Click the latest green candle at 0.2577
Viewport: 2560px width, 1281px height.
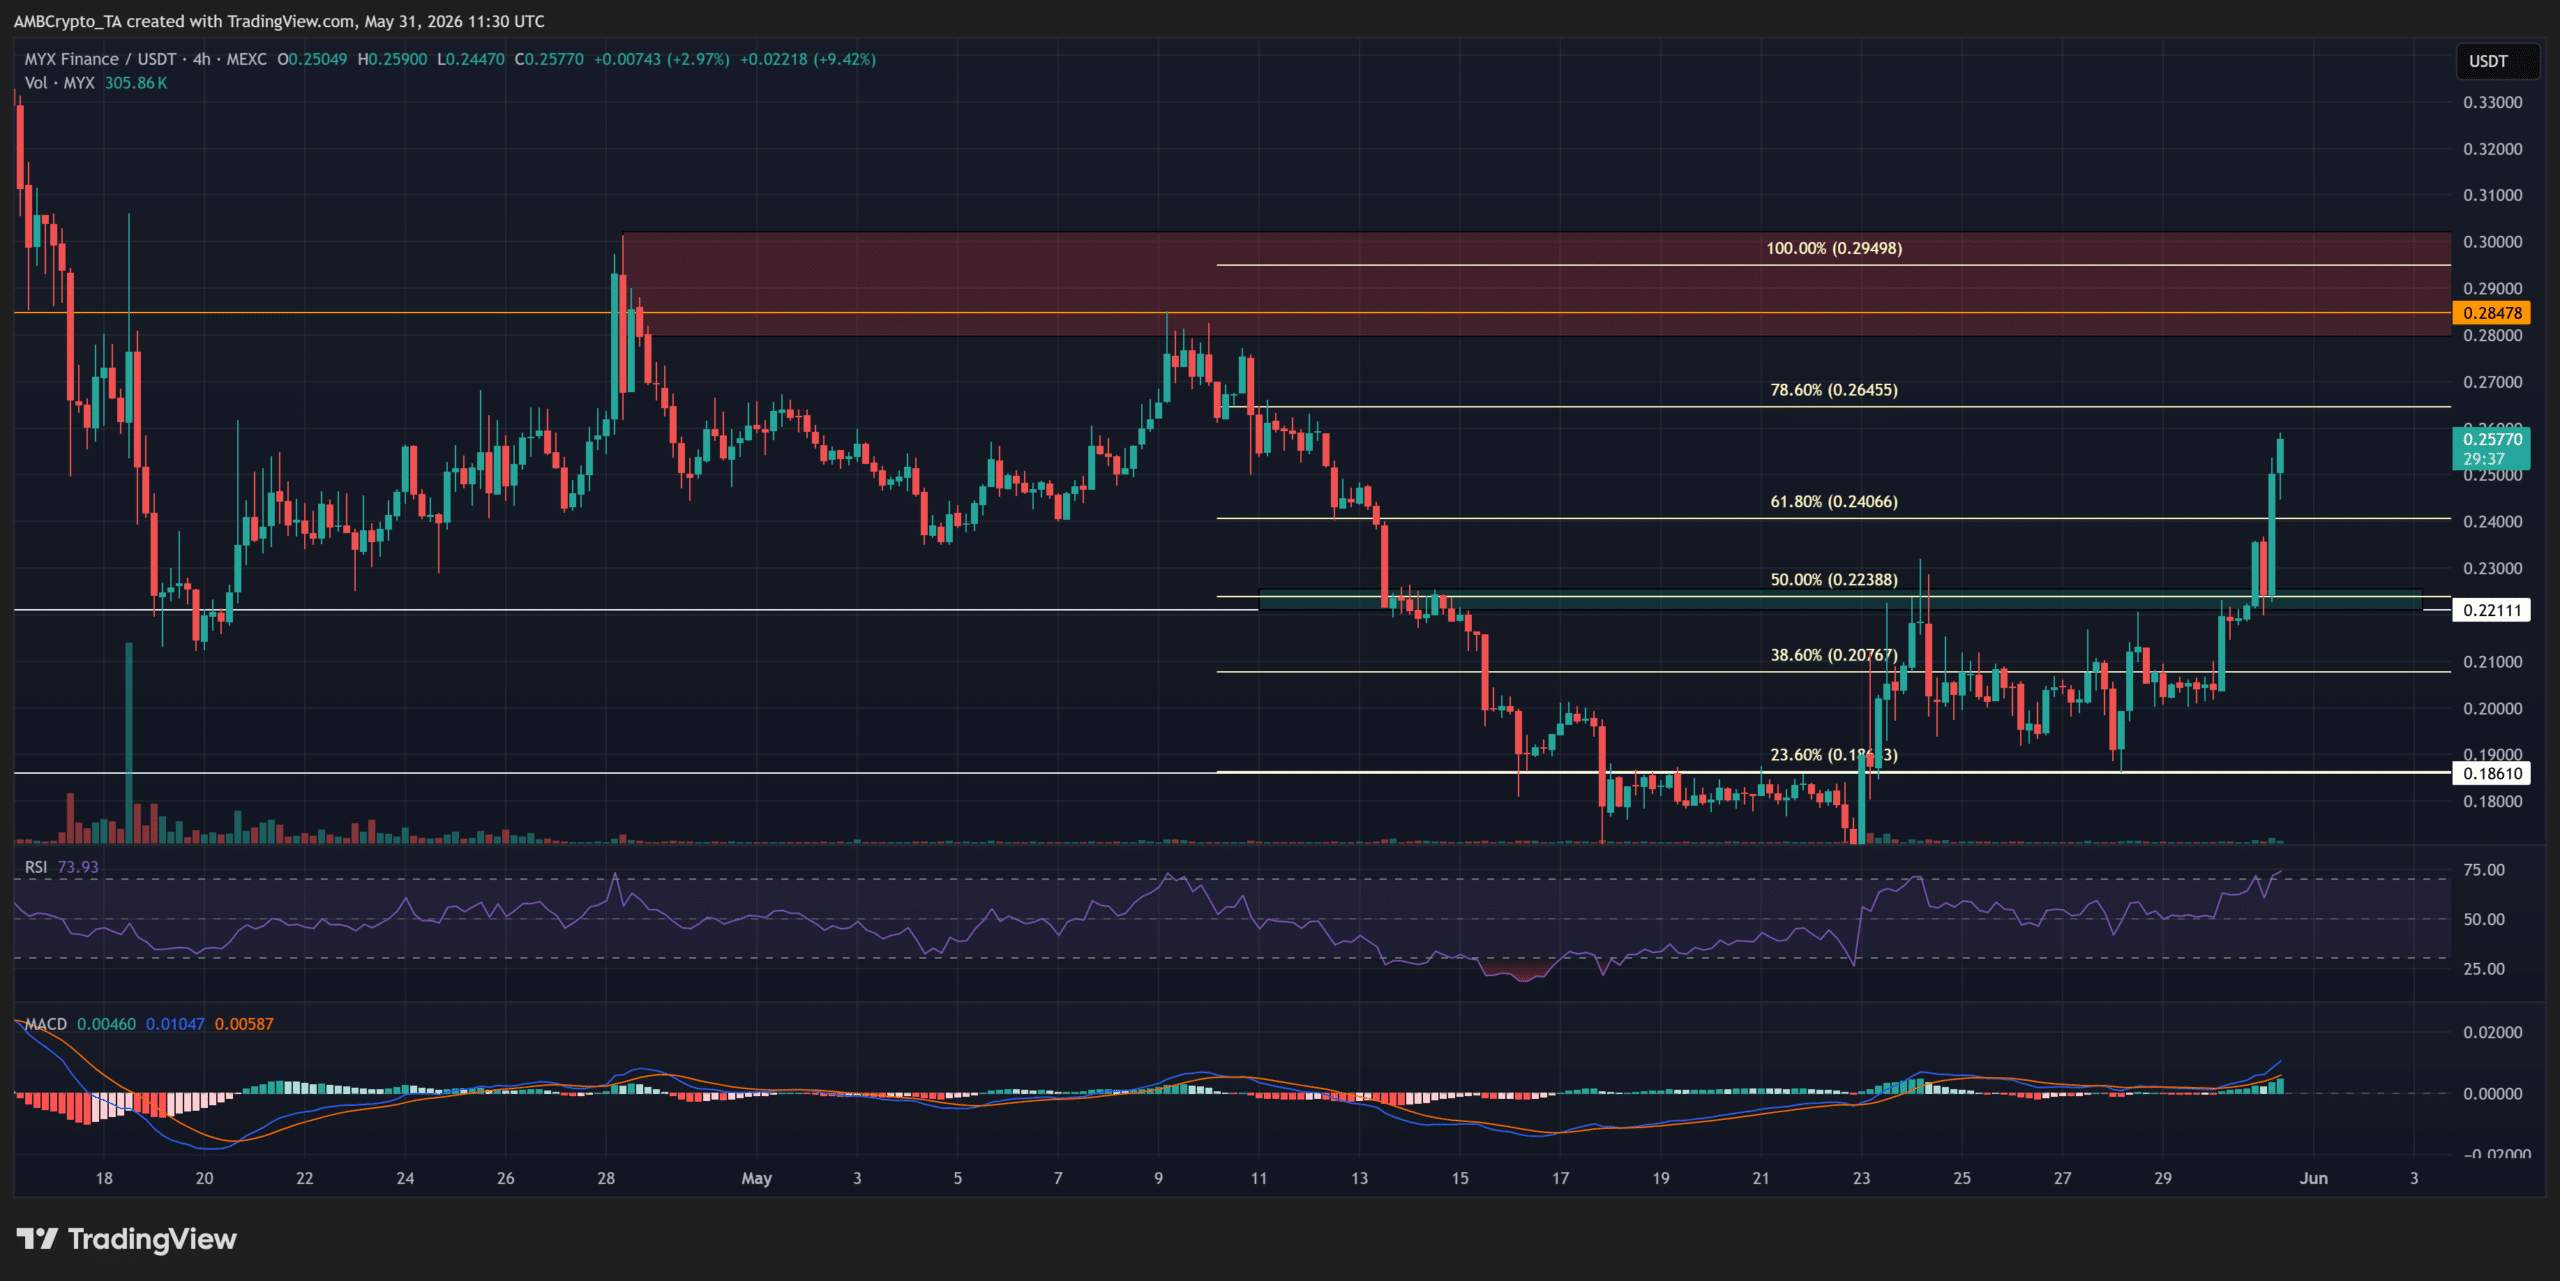(x=2280, y=456)
